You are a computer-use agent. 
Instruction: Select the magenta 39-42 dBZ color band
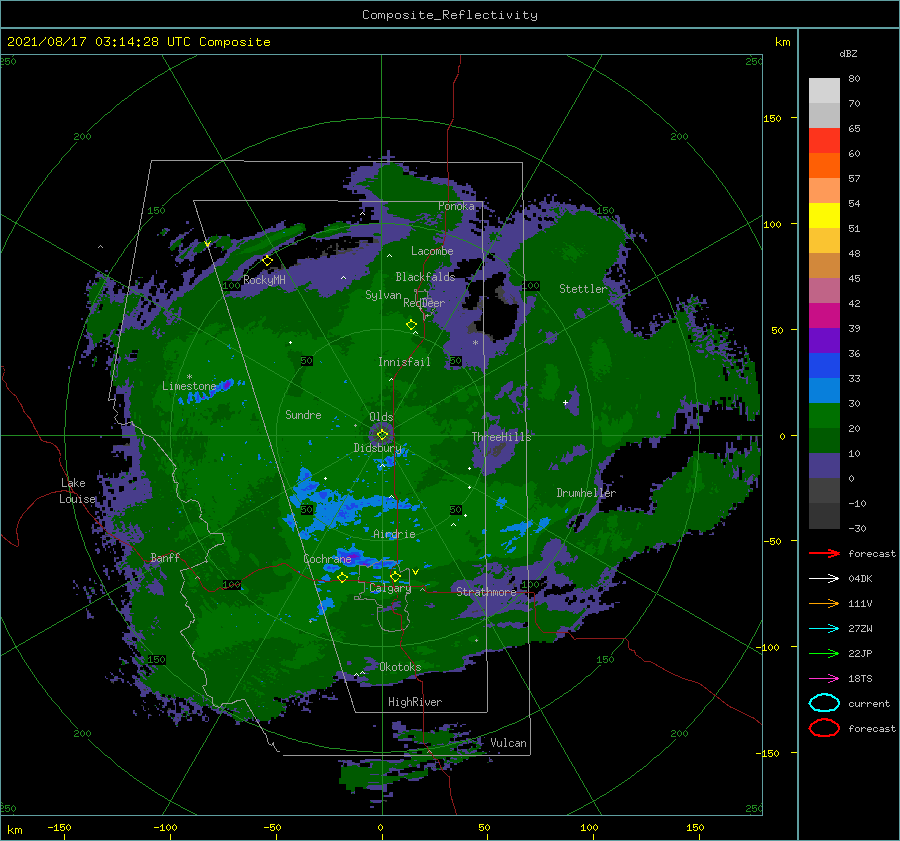(x=824, y=316)
